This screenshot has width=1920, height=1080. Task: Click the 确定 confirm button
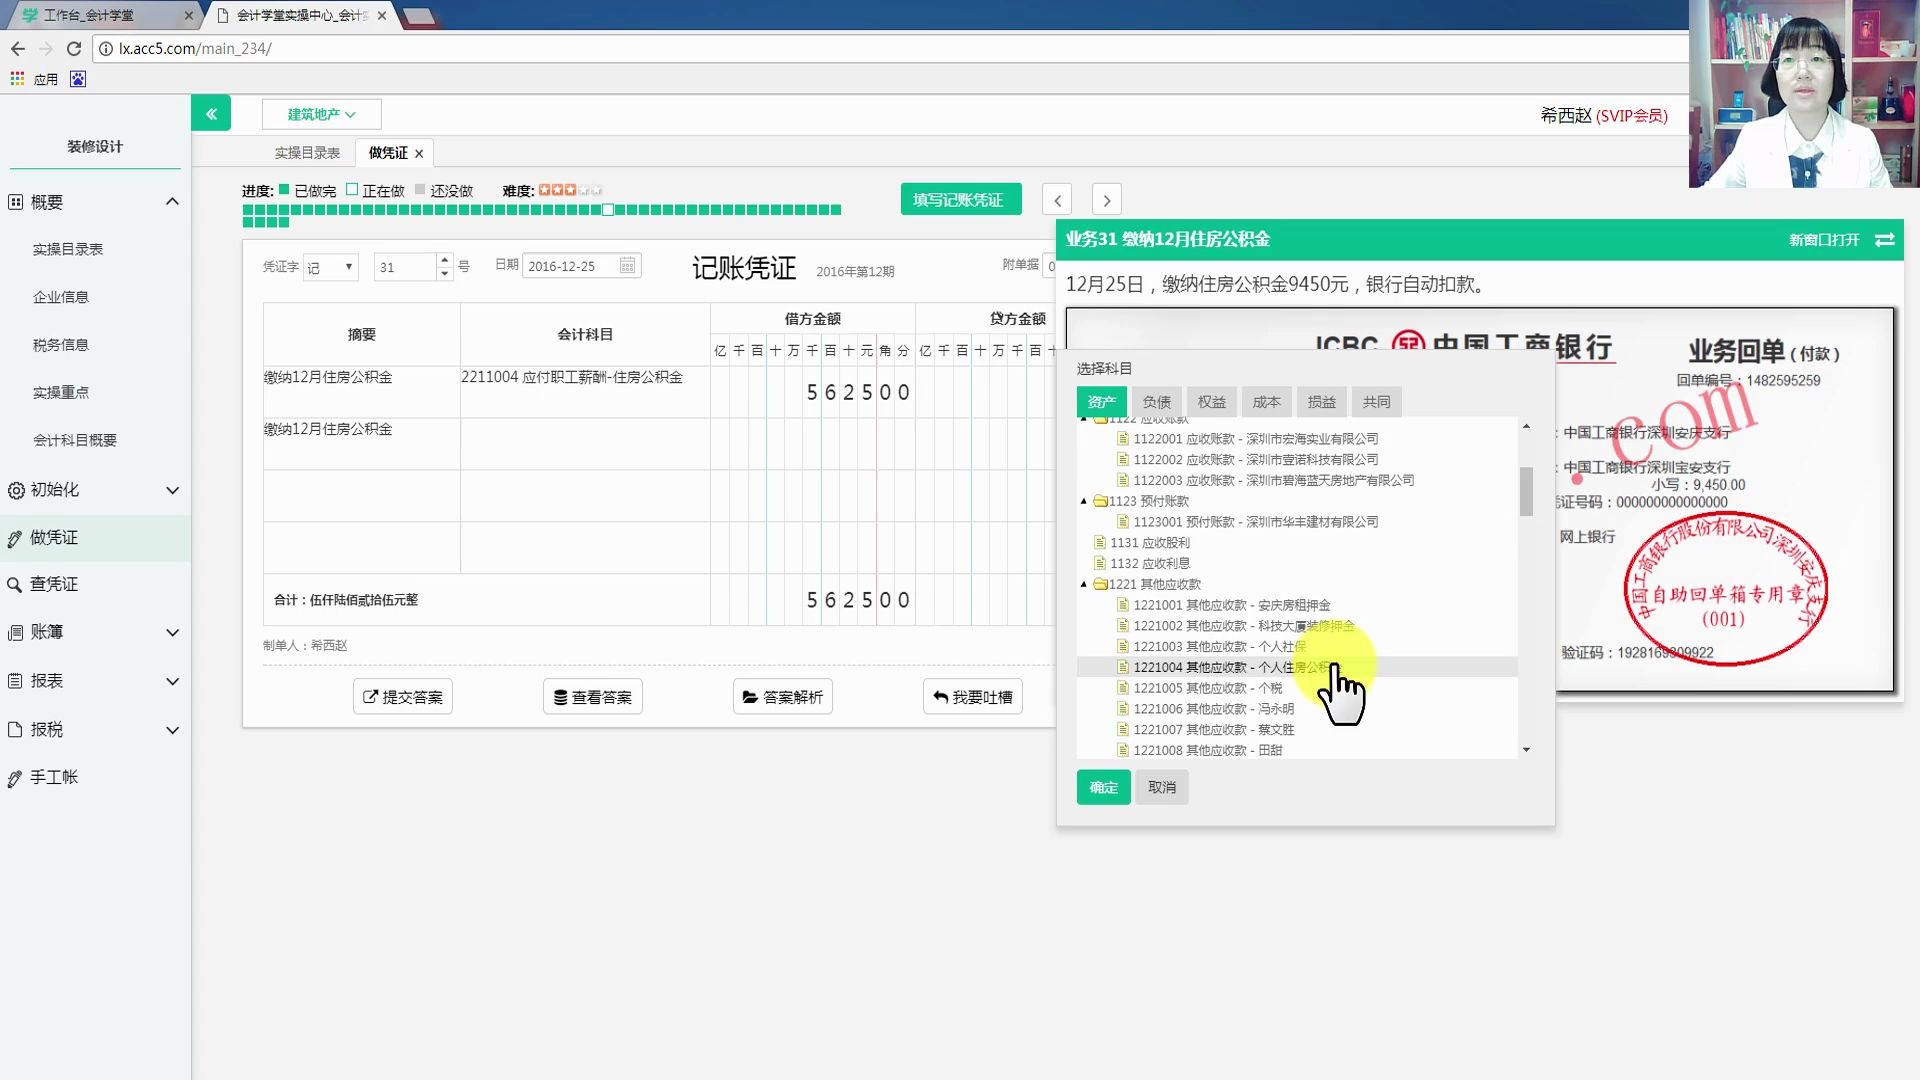(1102, 787)
